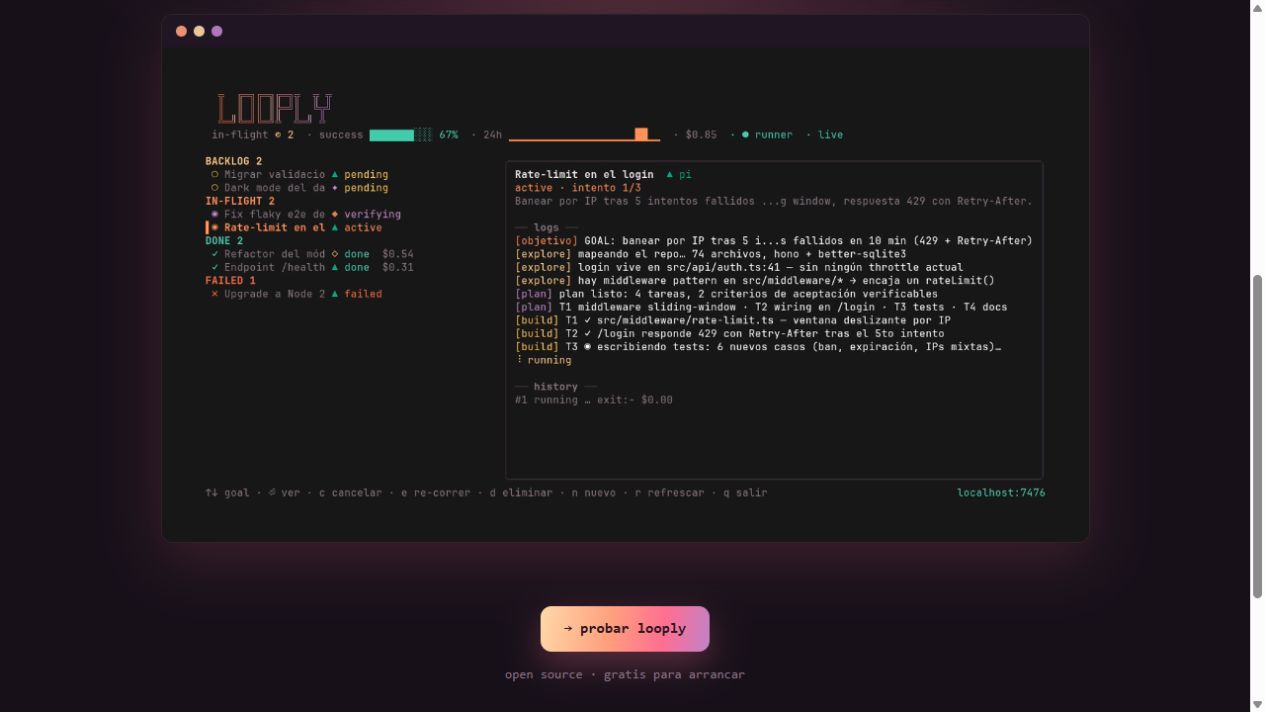The image size is (1265, 712).
Task: Click the yellow dot in terminal titlebar
Action: (x=199, y=31)
